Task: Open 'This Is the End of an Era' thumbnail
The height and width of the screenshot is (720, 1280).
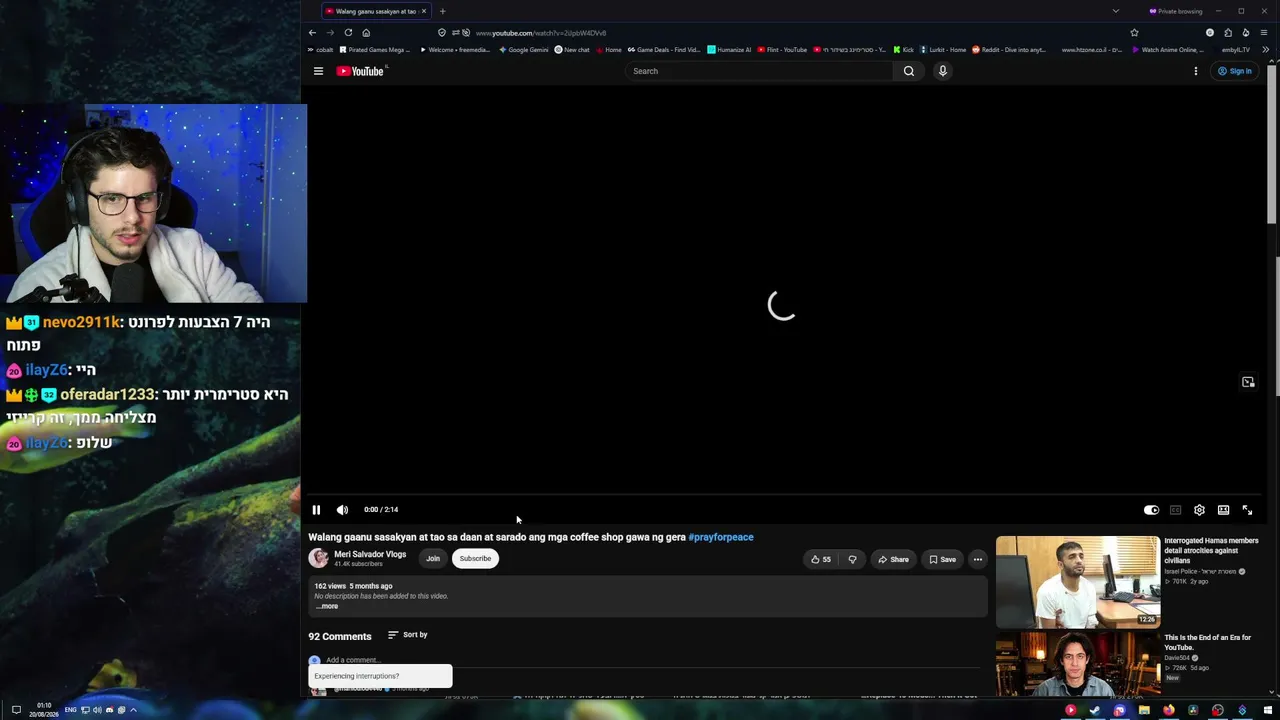Action: 1078,664
